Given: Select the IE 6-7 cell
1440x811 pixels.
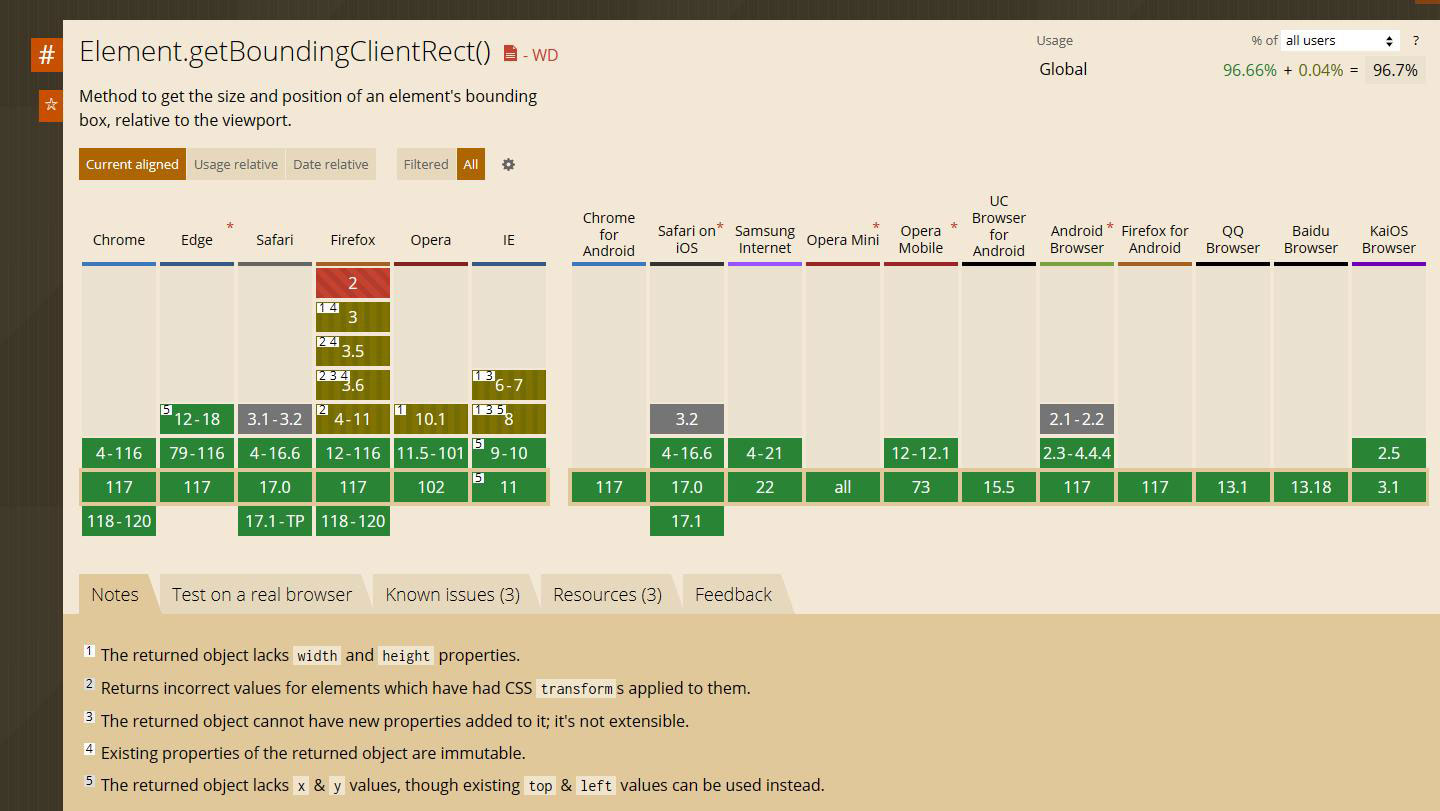Looking at the screenshot, I should [x=509, y=385].
